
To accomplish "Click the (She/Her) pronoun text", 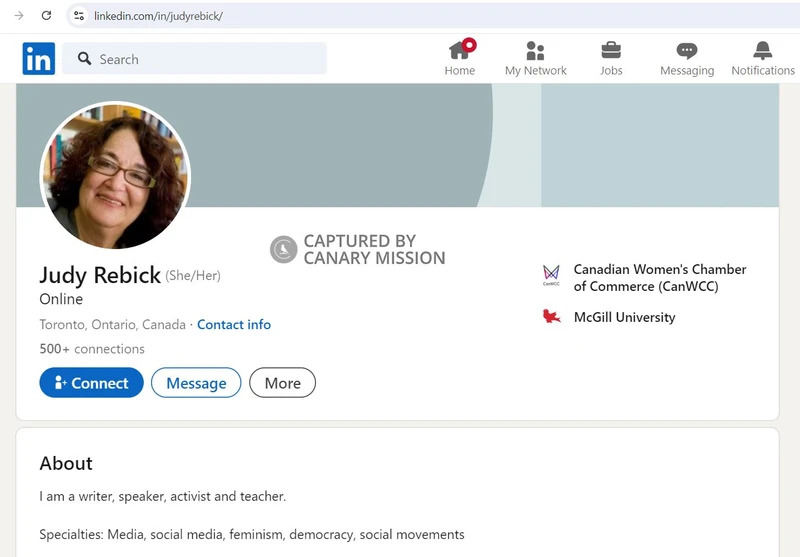I will (193, 276).
